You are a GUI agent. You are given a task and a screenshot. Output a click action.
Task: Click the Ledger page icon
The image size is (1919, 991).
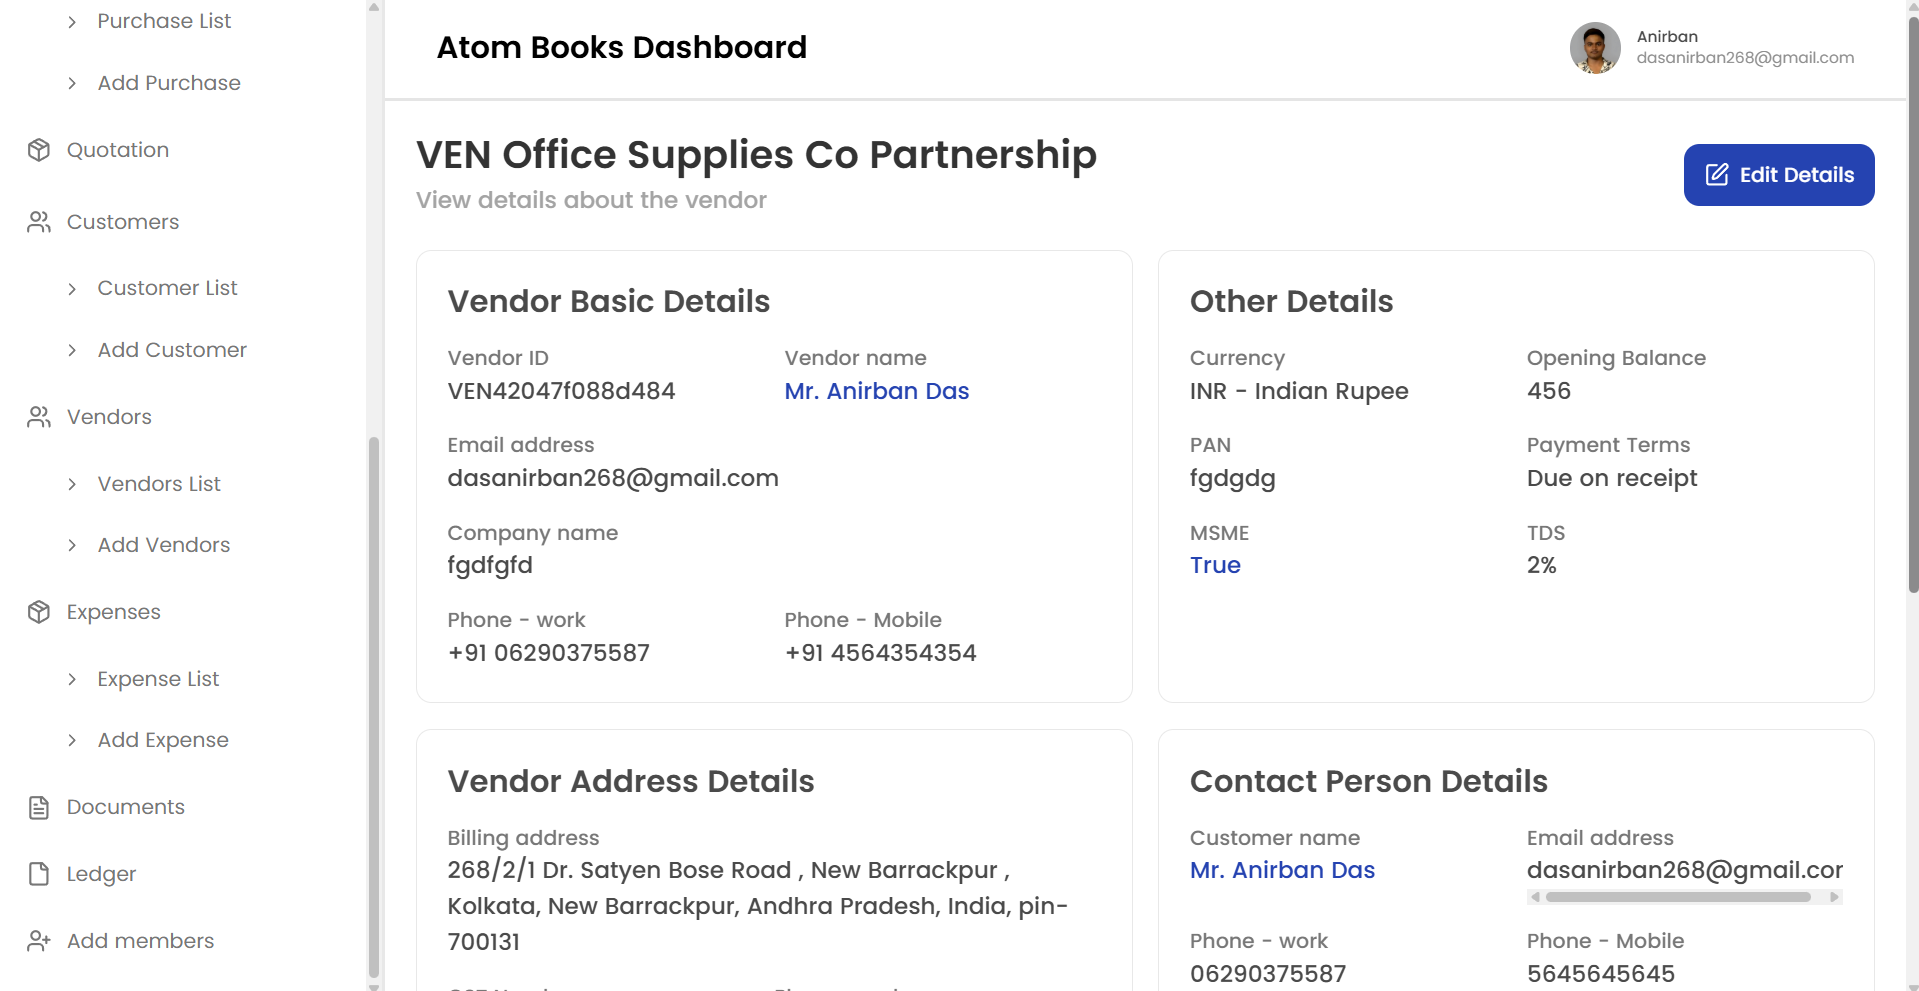pos(39,874)
